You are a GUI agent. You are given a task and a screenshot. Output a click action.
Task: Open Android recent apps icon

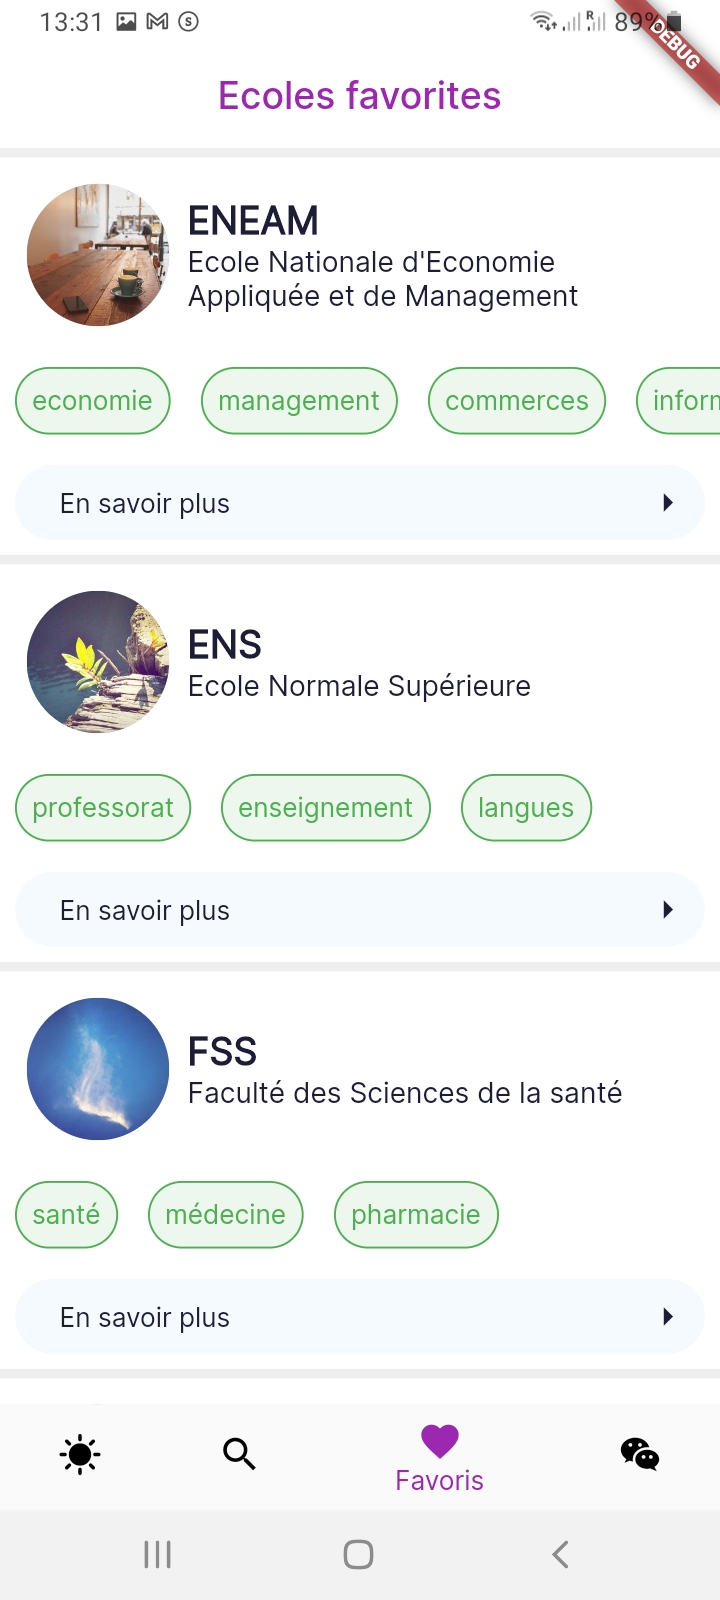pyautogui.click(x=158, y=1554)
